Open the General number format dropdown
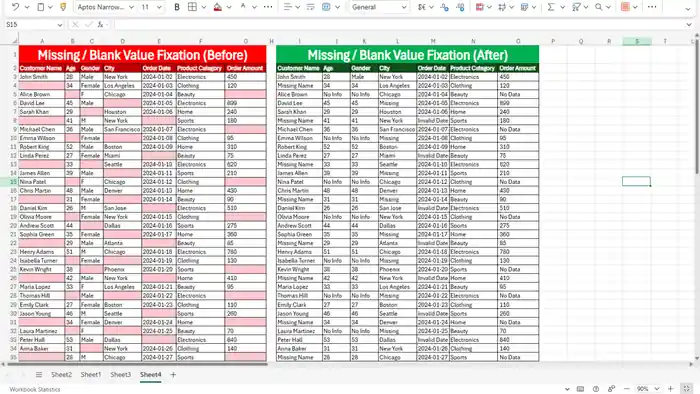The width and height of the screenshot is (700, 394). click(379, 7)
